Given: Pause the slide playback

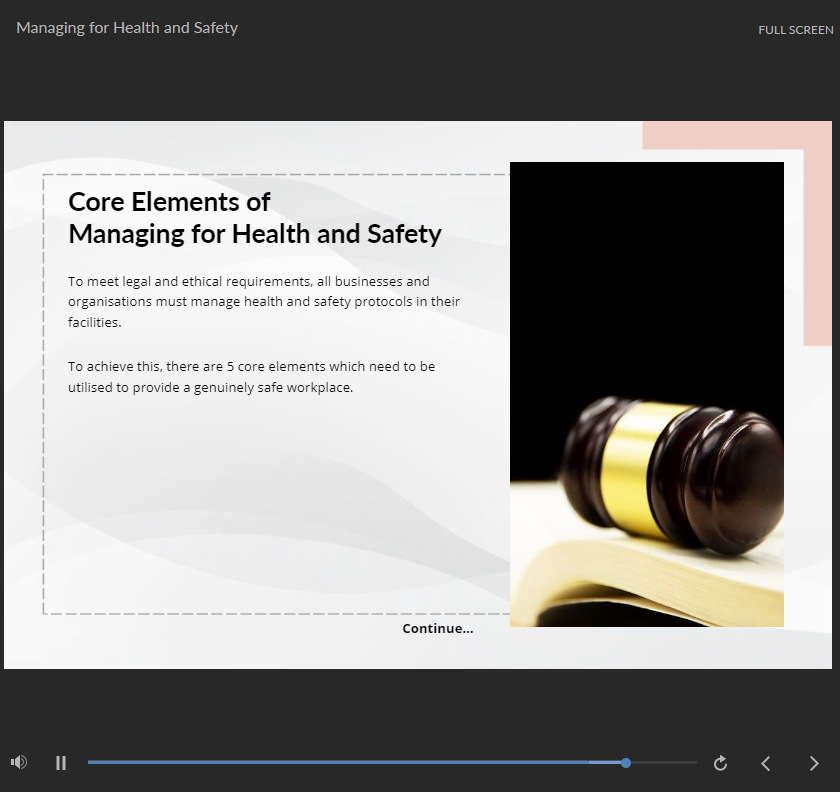Looking at the screenshot, I should [x=61, y=763].
